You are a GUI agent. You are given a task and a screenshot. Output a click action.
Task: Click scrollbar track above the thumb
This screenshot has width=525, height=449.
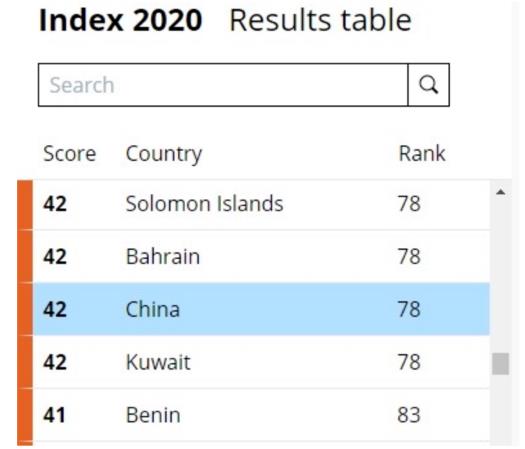(x=501, y=277)
